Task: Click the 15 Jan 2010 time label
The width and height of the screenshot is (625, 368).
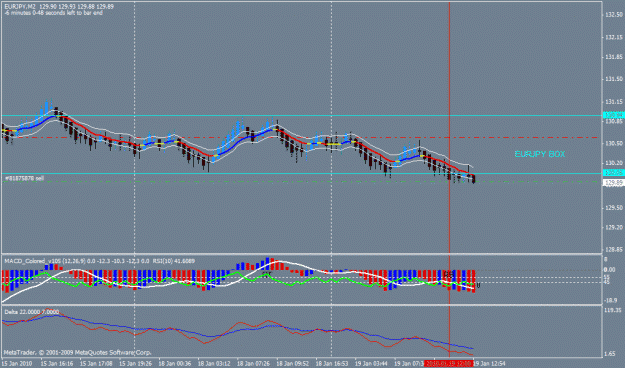Action: click(17, 364)
